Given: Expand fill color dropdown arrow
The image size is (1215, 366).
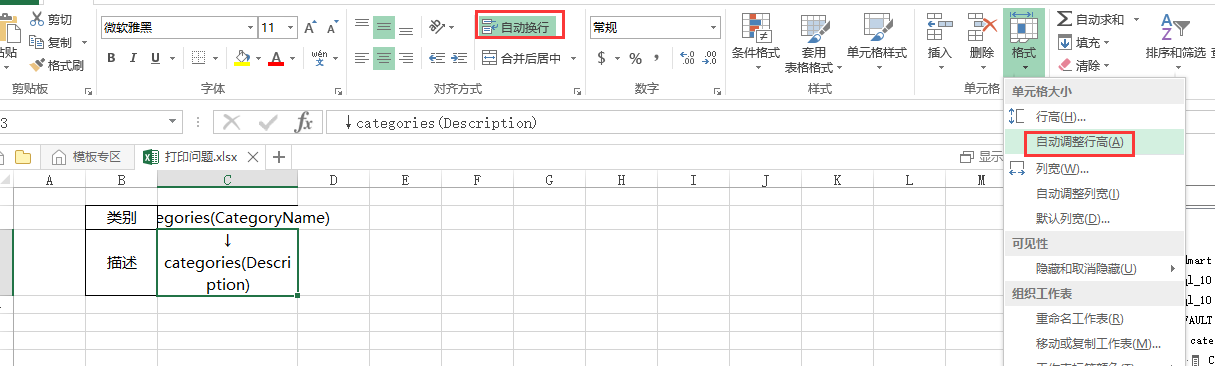Looking at the screenshot, I should [257, 58].
